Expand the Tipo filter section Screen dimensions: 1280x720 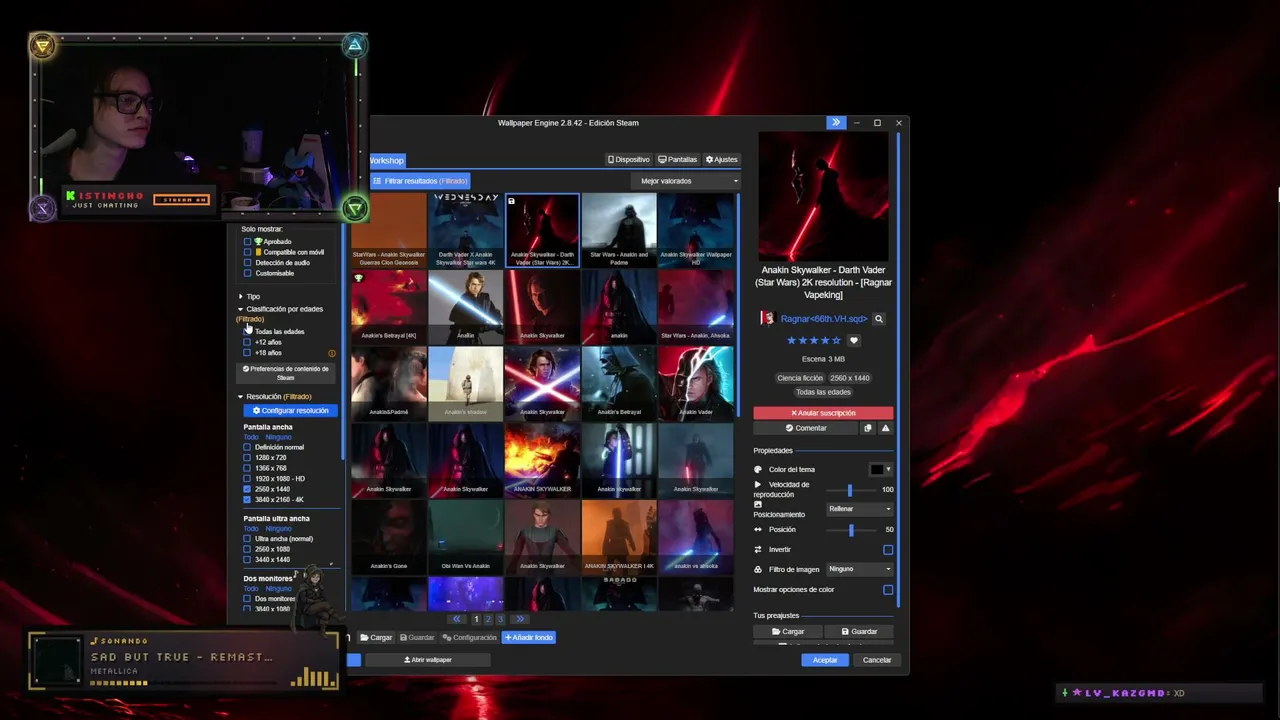tap(249, 297)
